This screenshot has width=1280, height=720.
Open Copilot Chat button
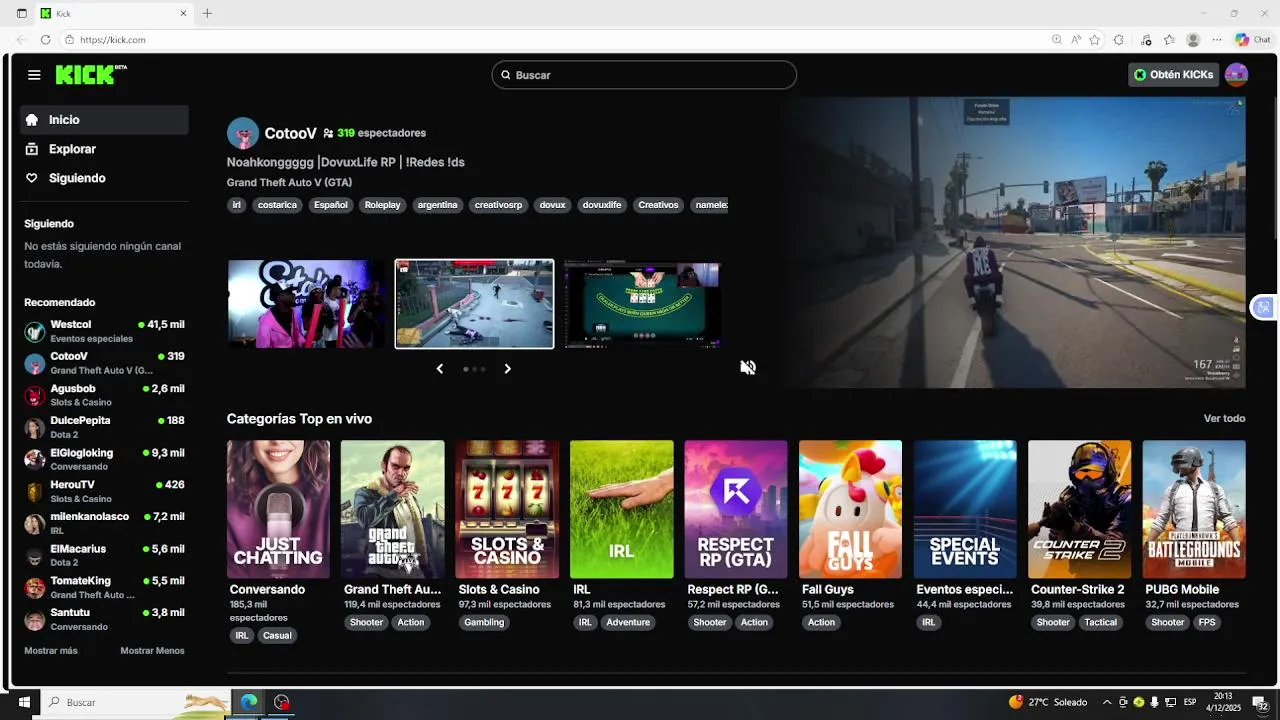pyautogui.click(x=1252, y=40)
